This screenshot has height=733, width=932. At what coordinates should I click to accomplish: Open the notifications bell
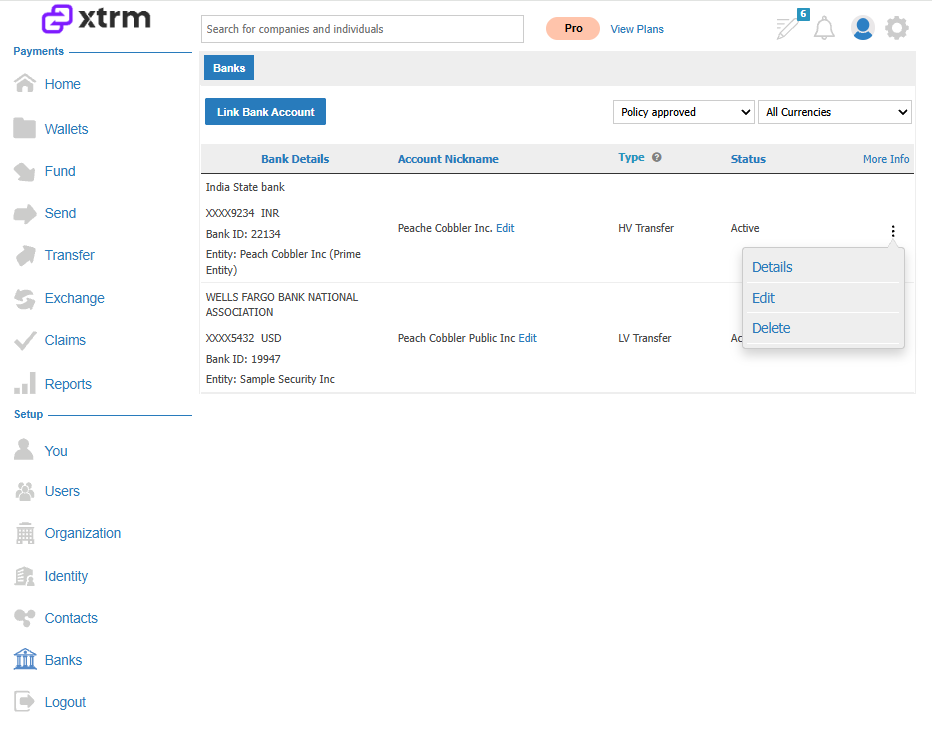click(x=824, y=28)
